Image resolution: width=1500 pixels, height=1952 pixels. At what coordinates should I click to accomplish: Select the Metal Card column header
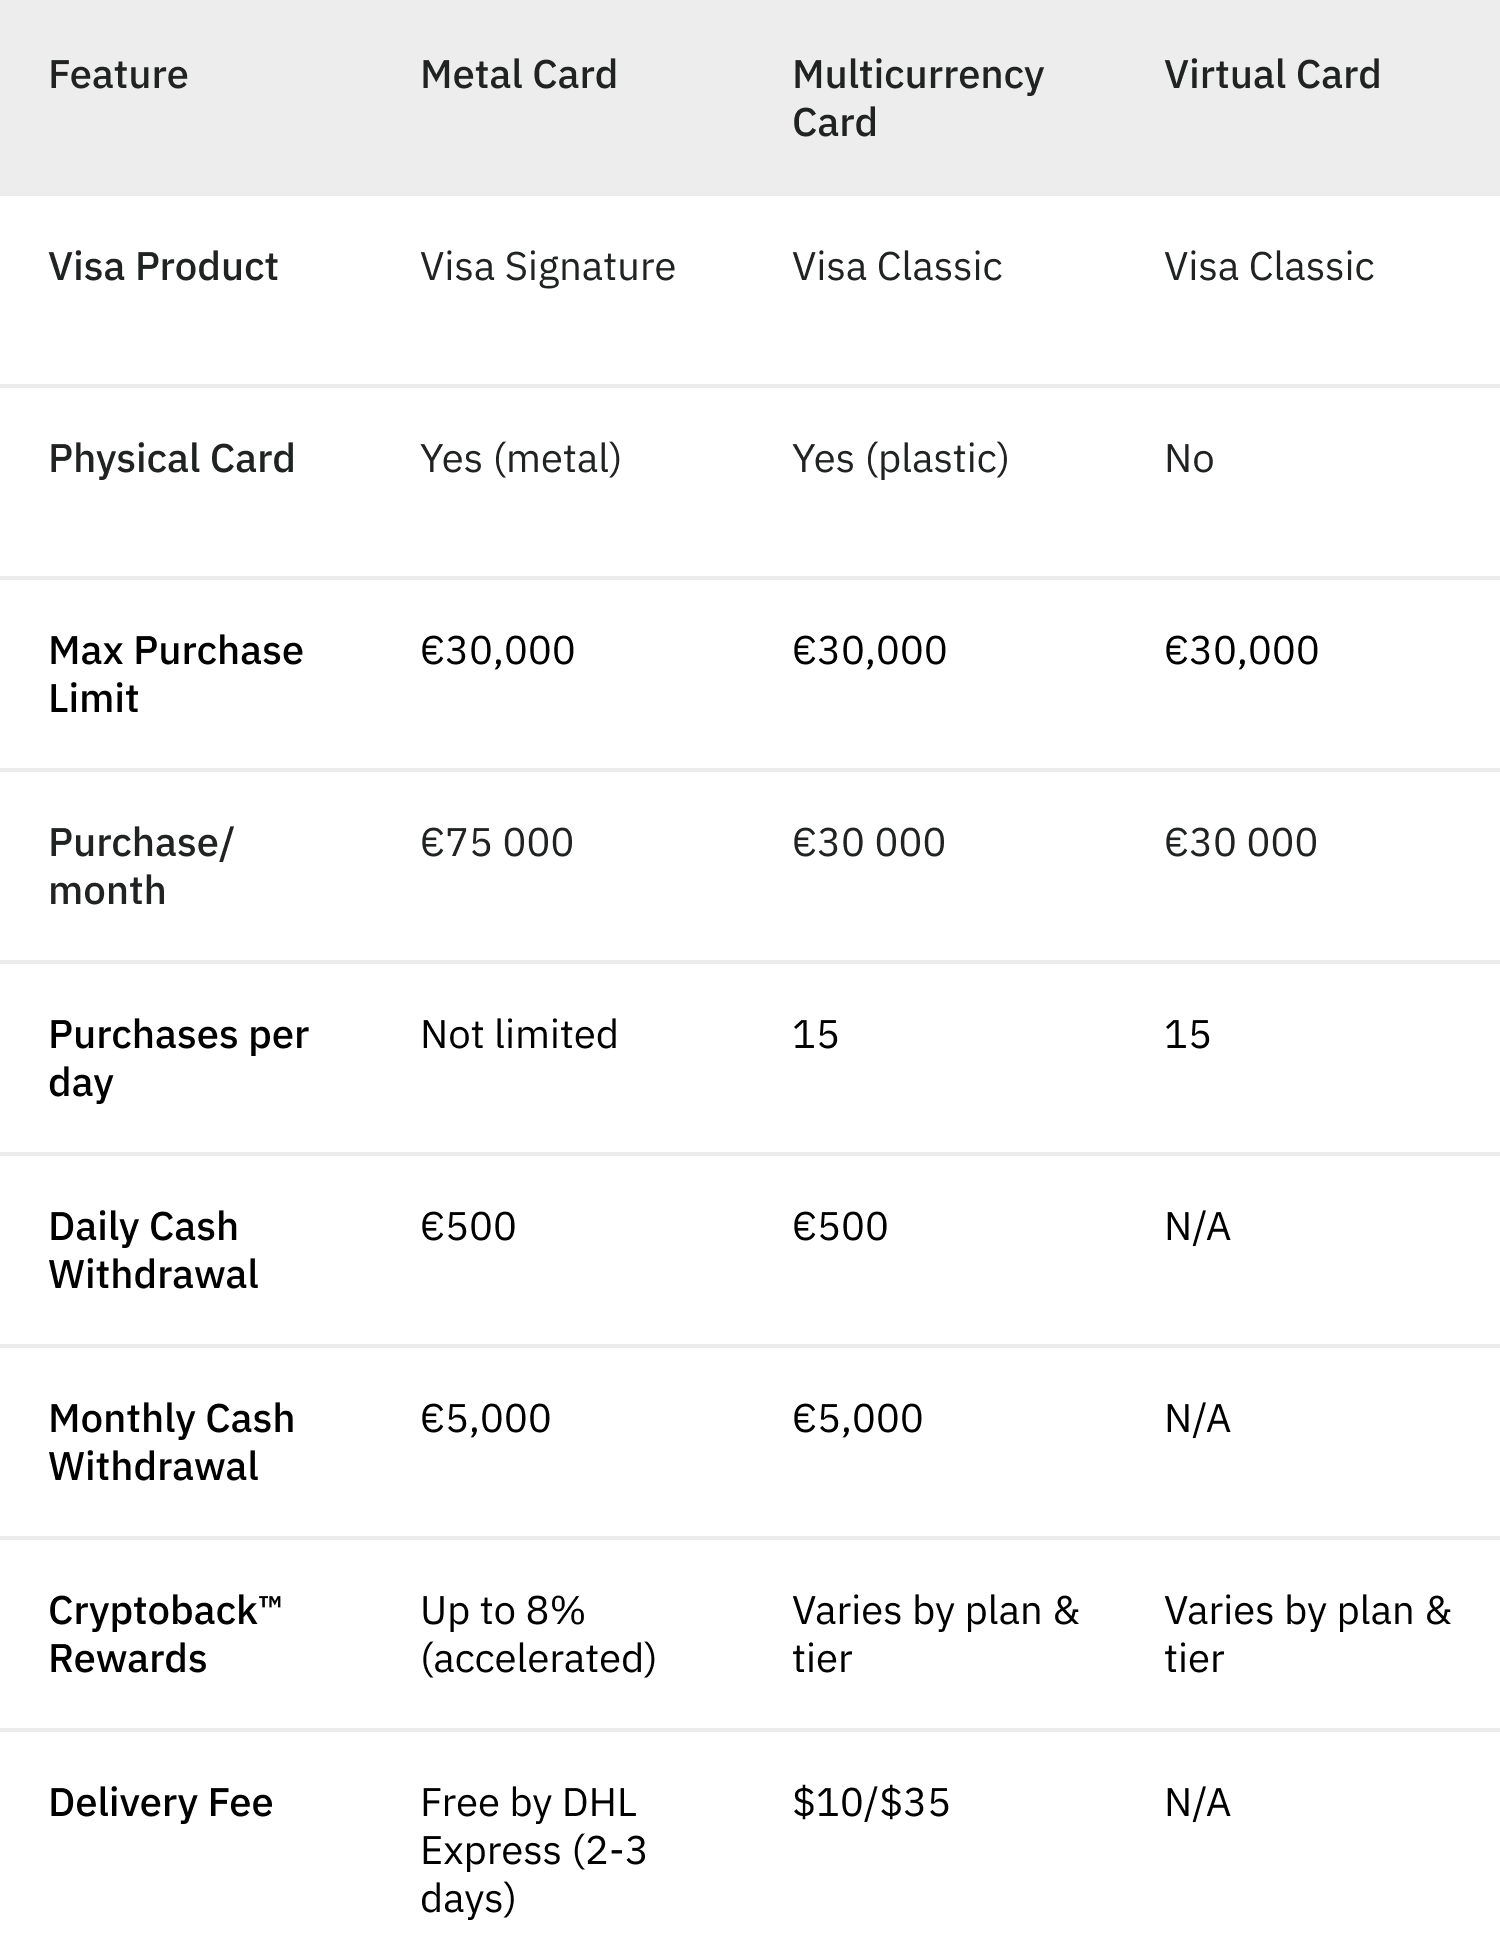tap(519, 75)
